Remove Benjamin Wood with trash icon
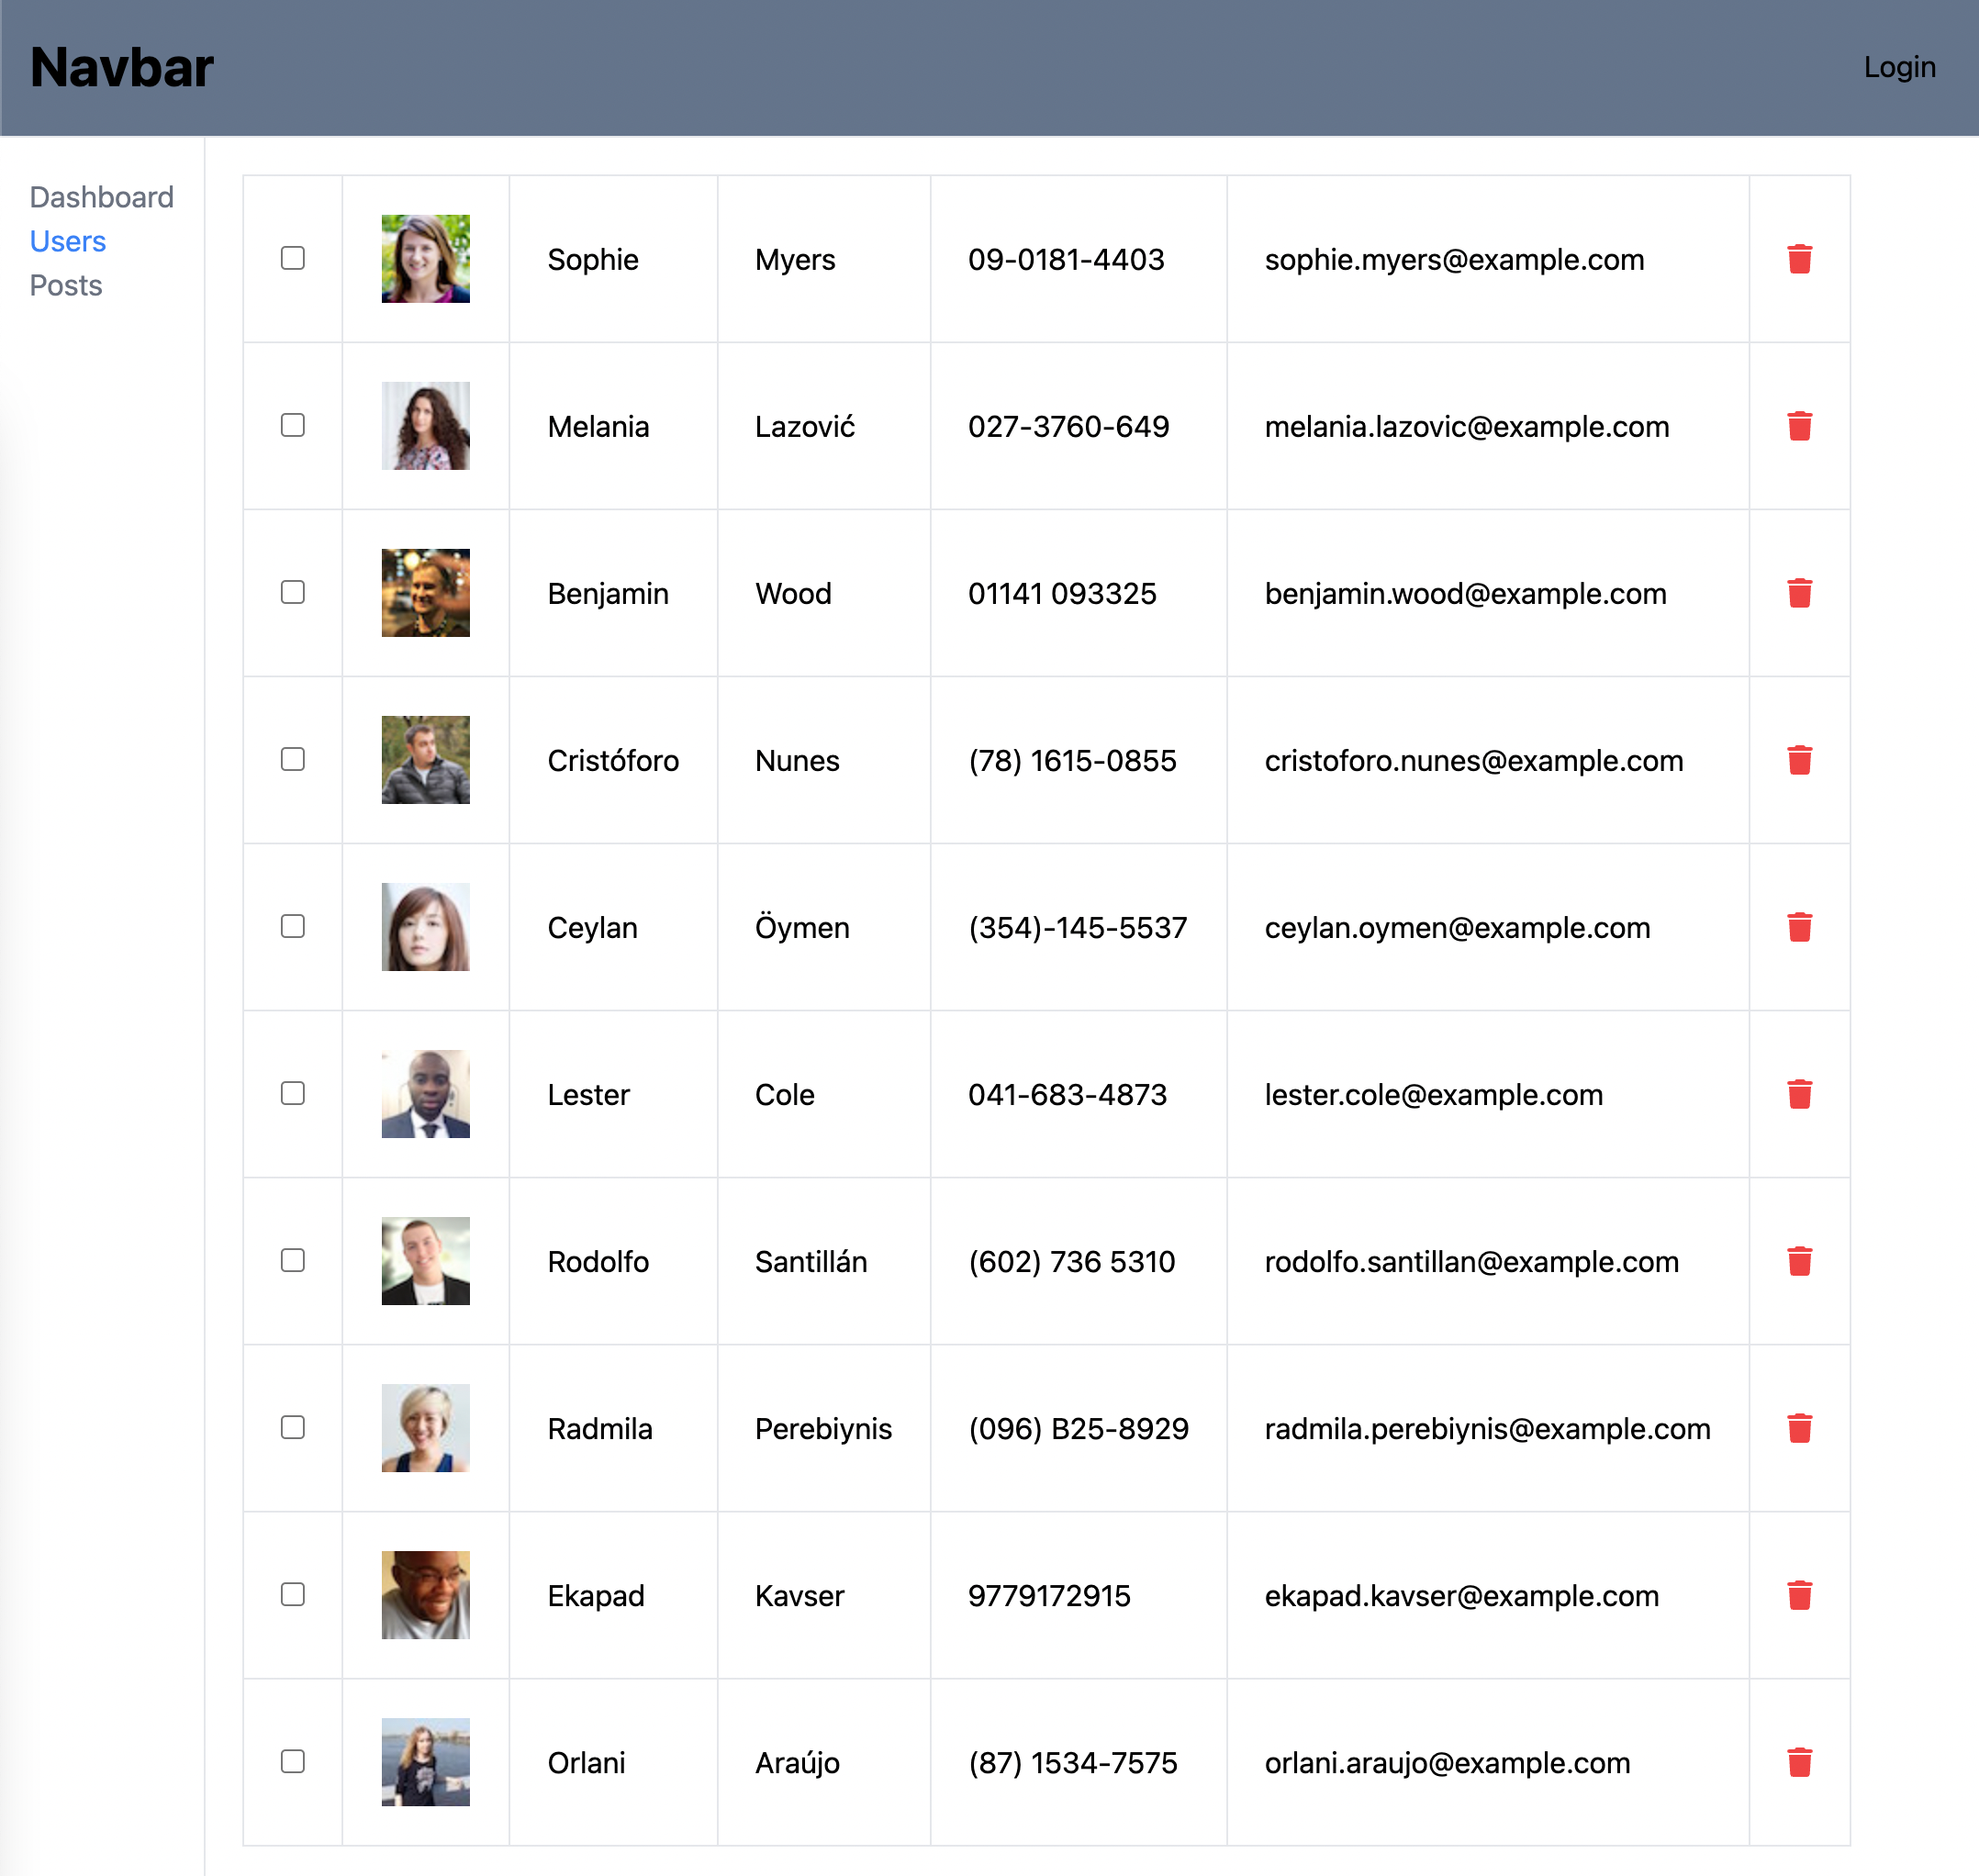This screenshot has width=1979, height=1876. pyautogui.click(x=1799, y=593)
